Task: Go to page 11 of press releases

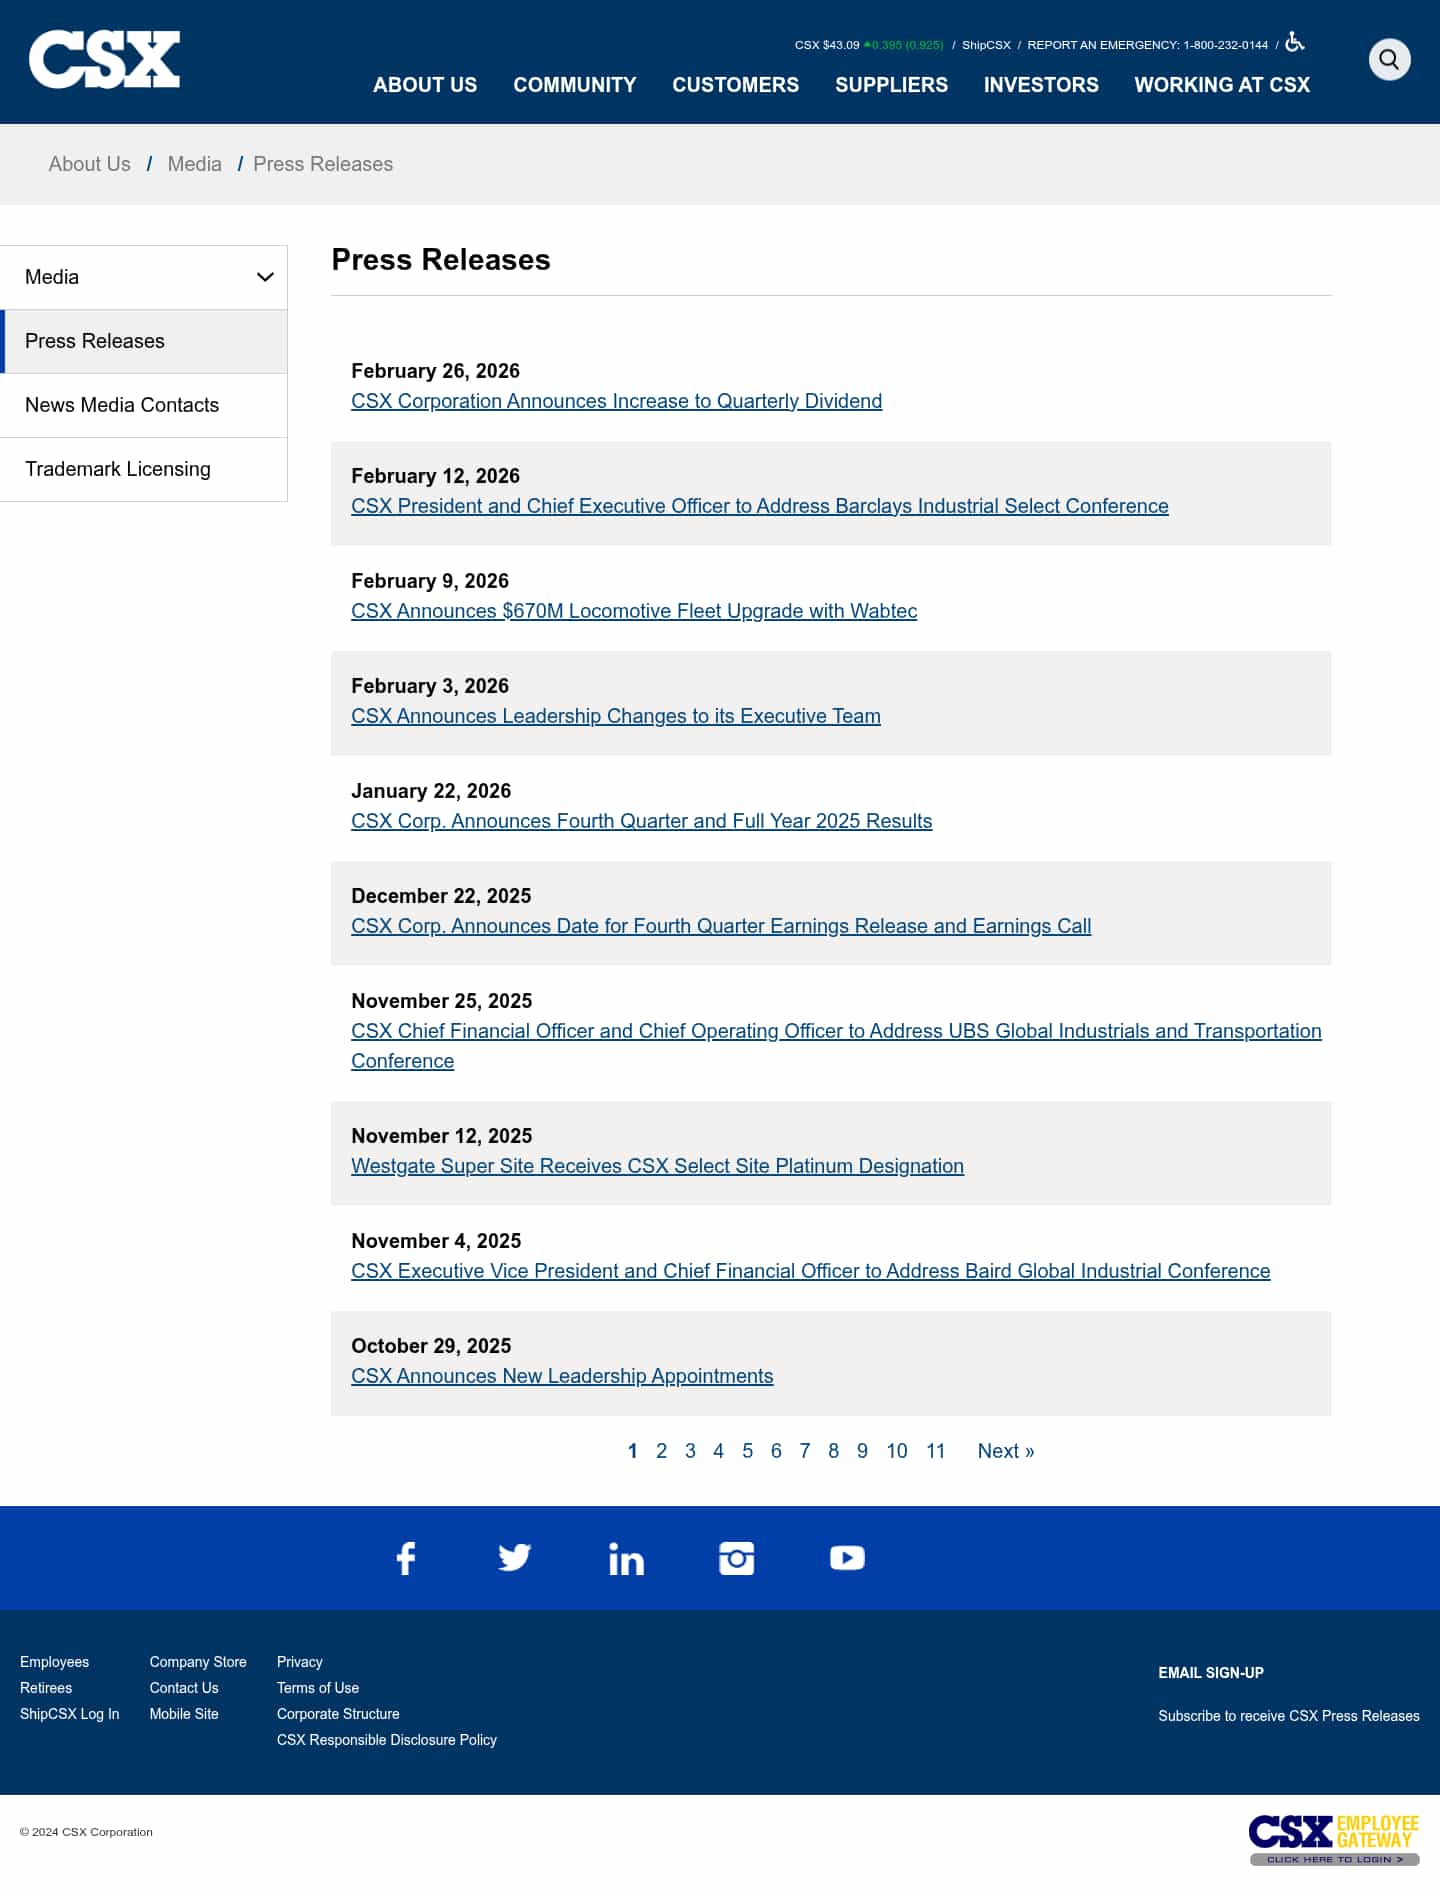Action: coord(936,1451)
